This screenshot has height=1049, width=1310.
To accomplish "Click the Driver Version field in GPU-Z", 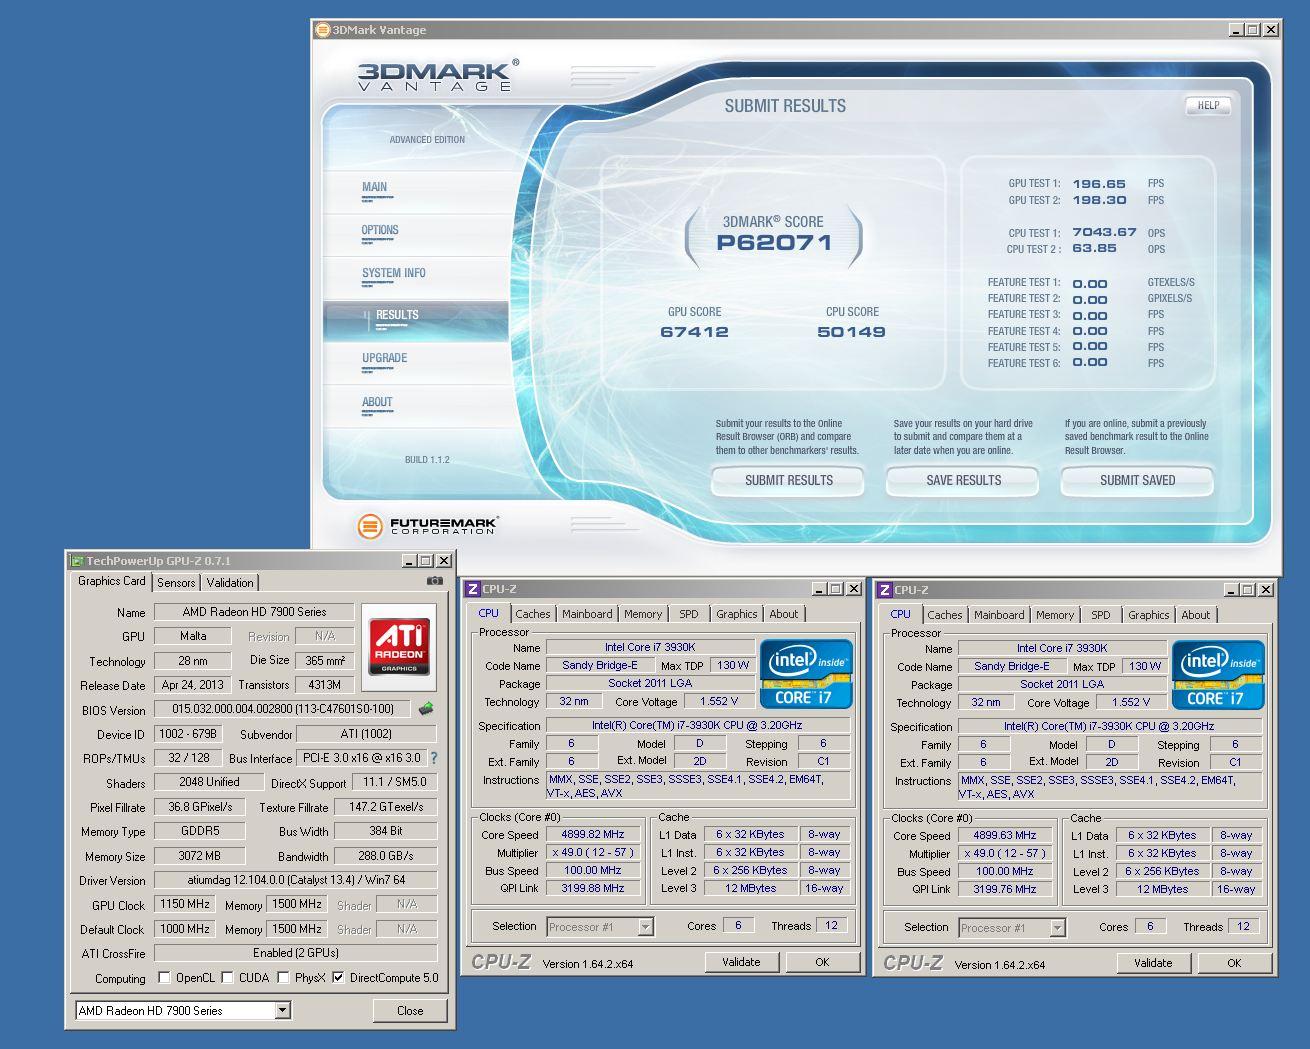I will pyautogui.click(x=296, y=880).
